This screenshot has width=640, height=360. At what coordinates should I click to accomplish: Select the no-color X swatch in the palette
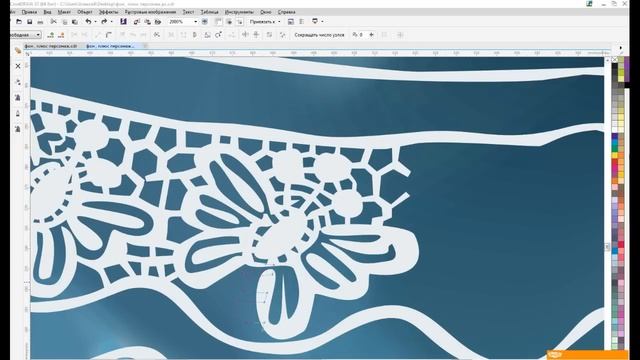(x=614, y=60)
